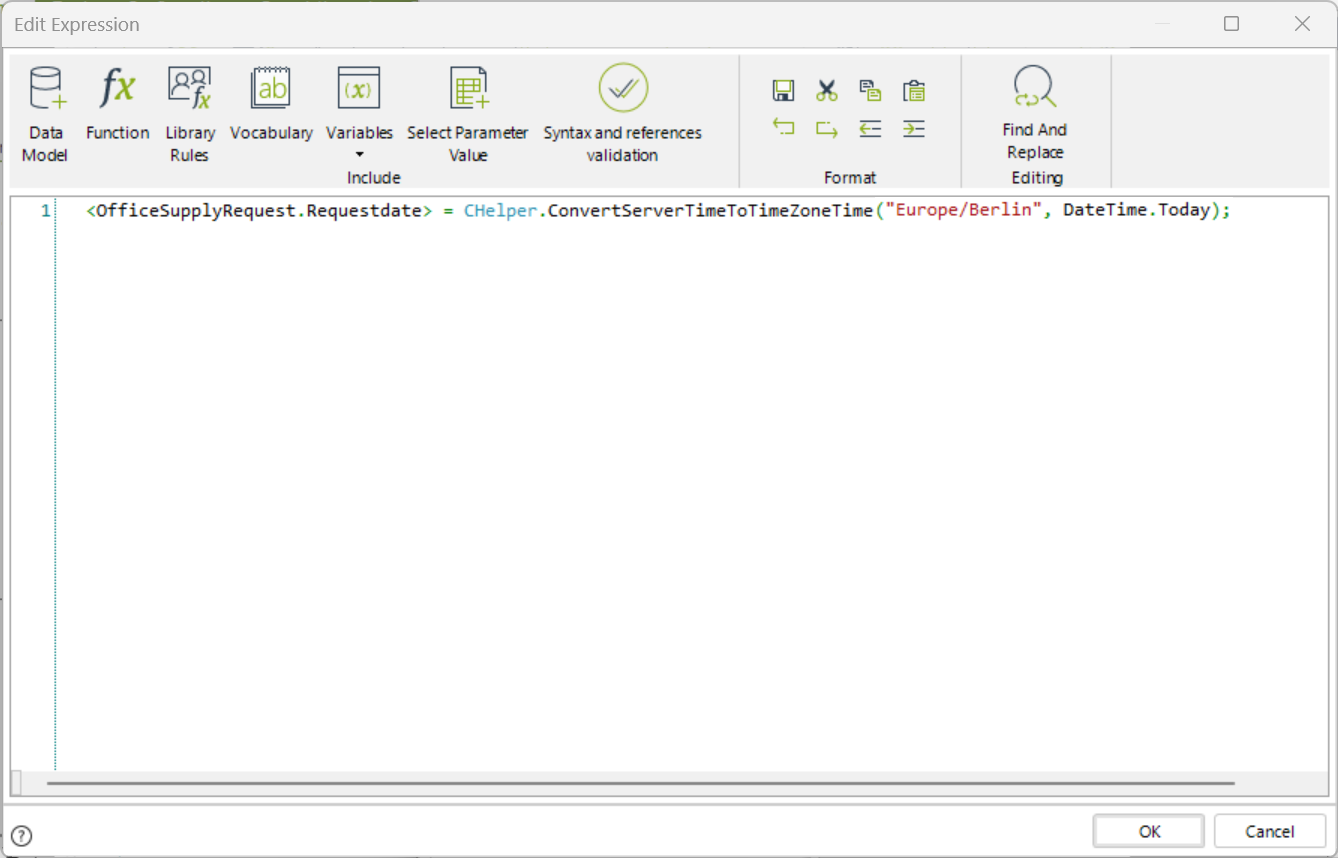Screen dimensions: 1338x858
Task: Open Library Rules
Action: [x=189, y=112]
